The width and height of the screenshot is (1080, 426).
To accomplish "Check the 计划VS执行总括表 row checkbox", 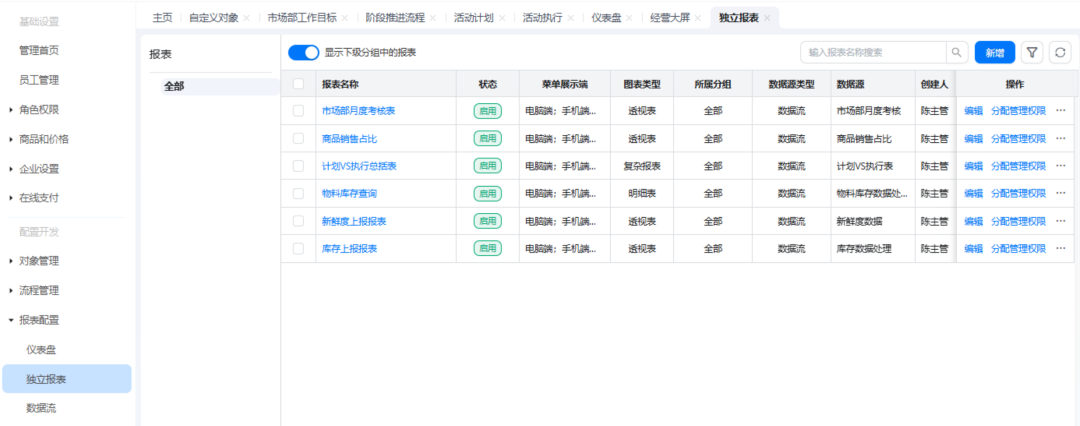I will pos(298,166).
